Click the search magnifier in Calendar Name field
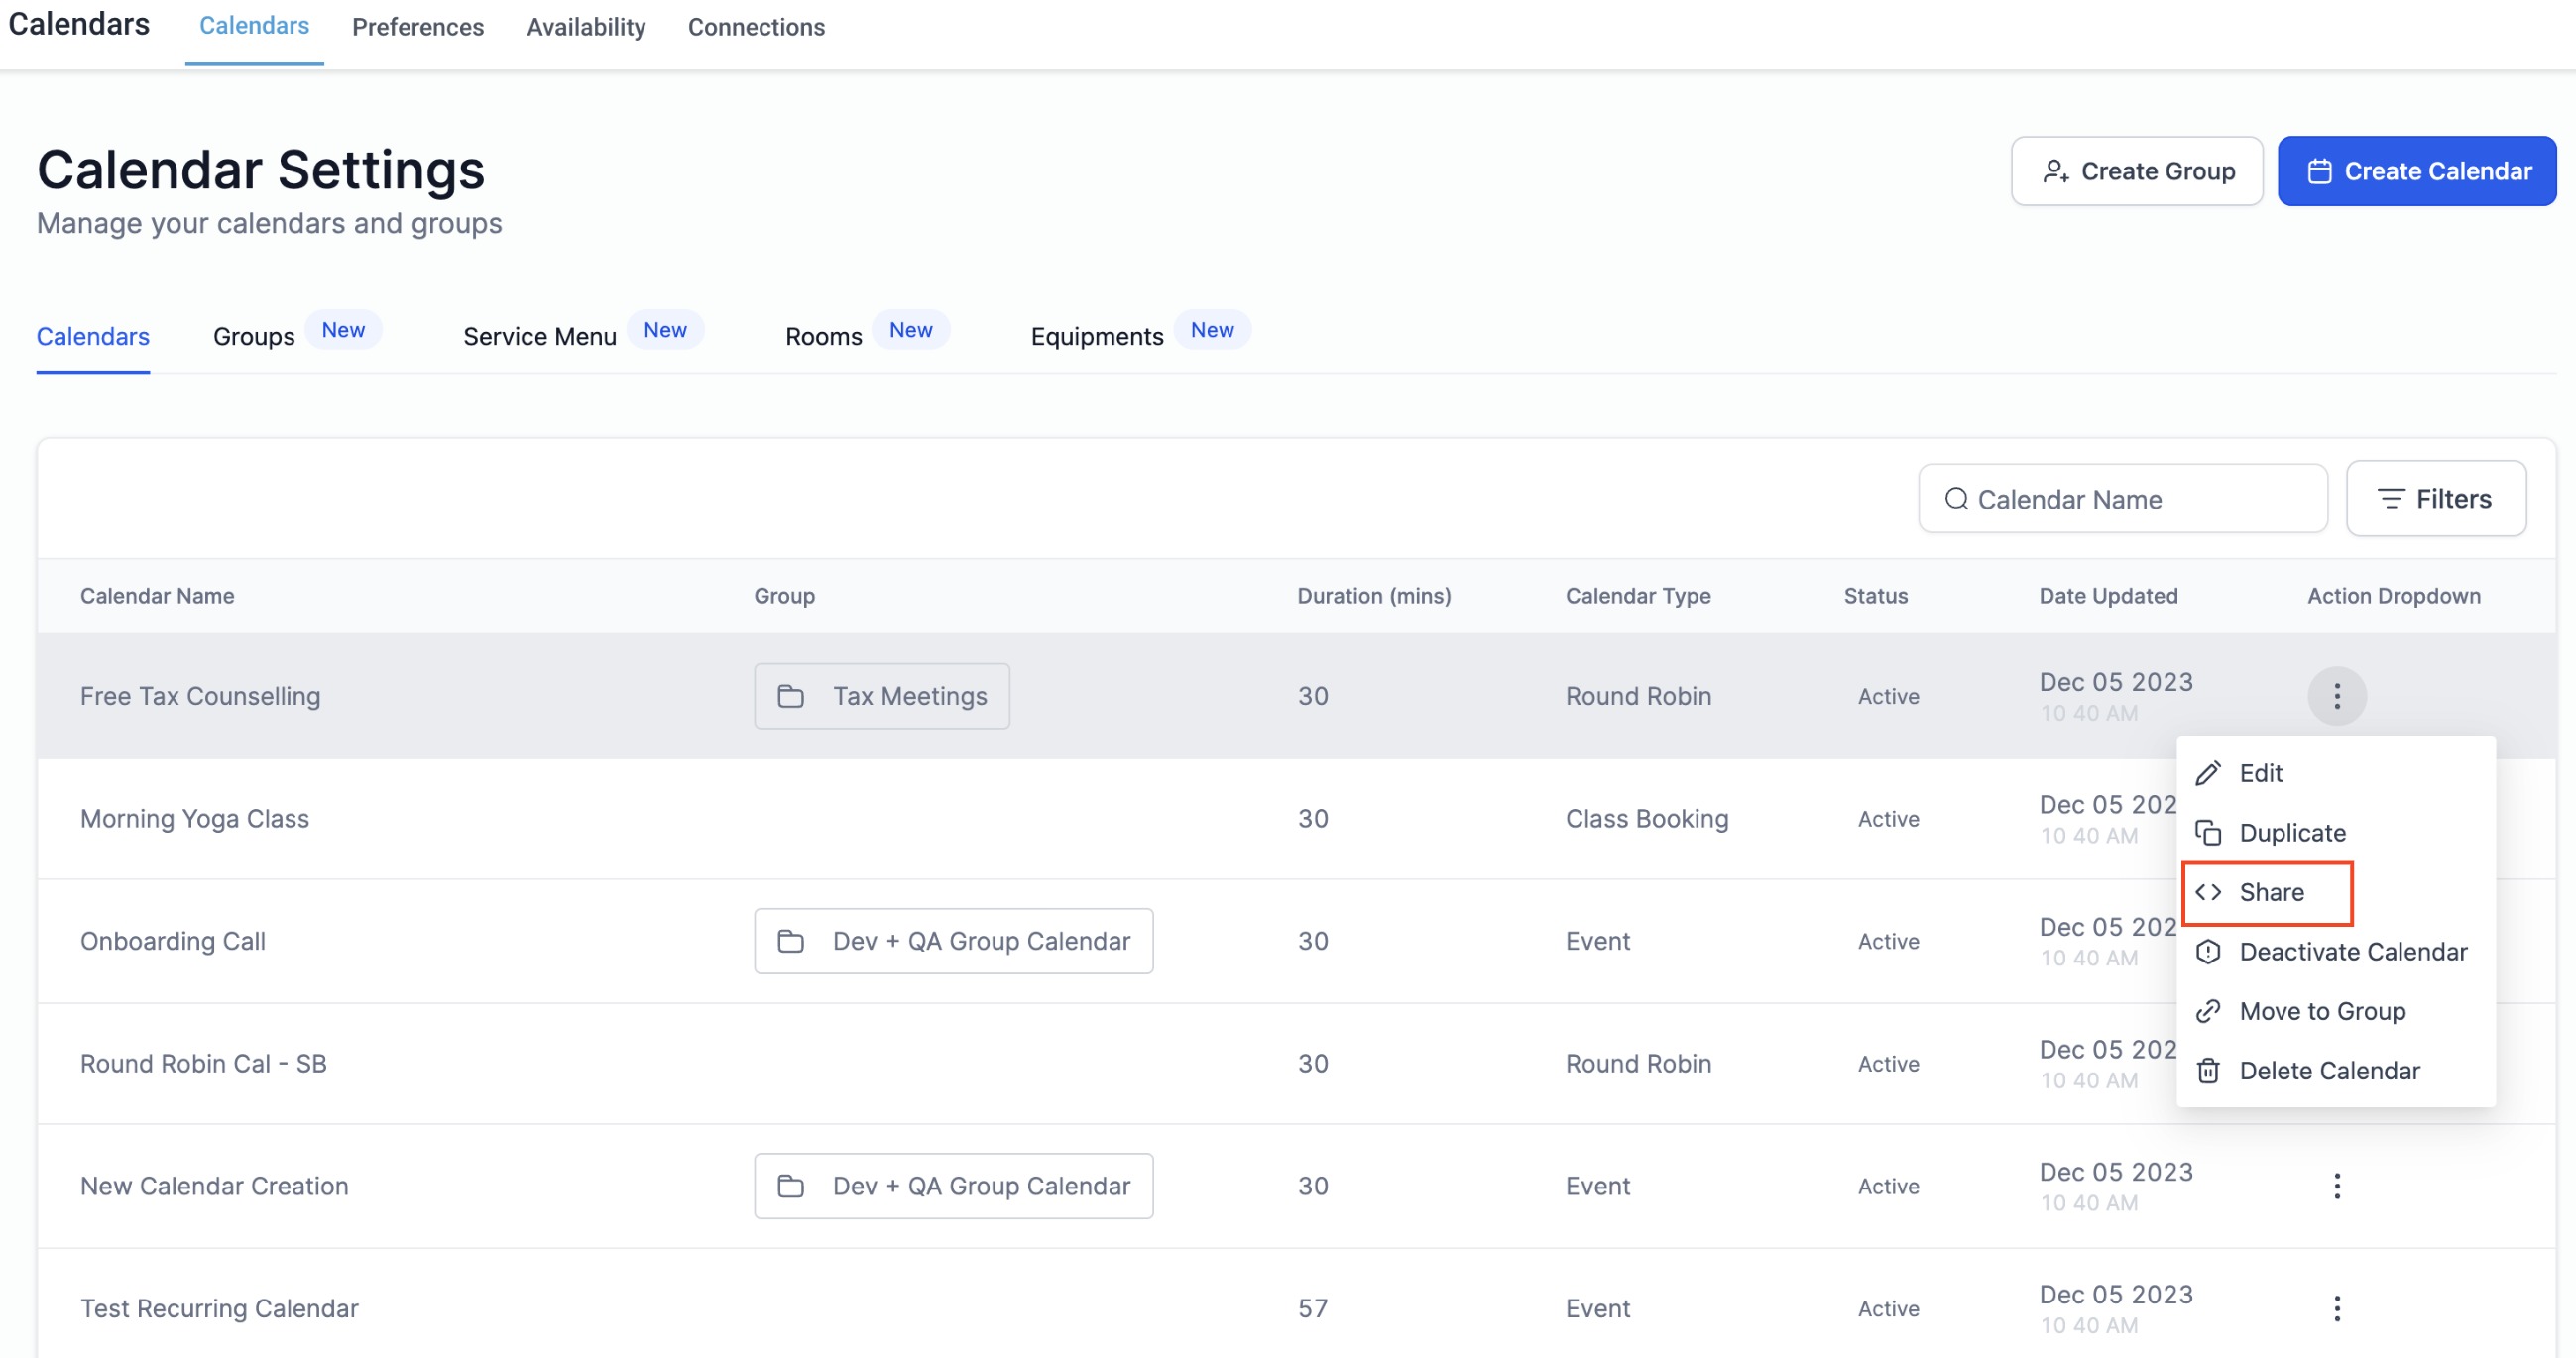The height and width of the screenshot is (1358, 2576). tap(1956, 499)
